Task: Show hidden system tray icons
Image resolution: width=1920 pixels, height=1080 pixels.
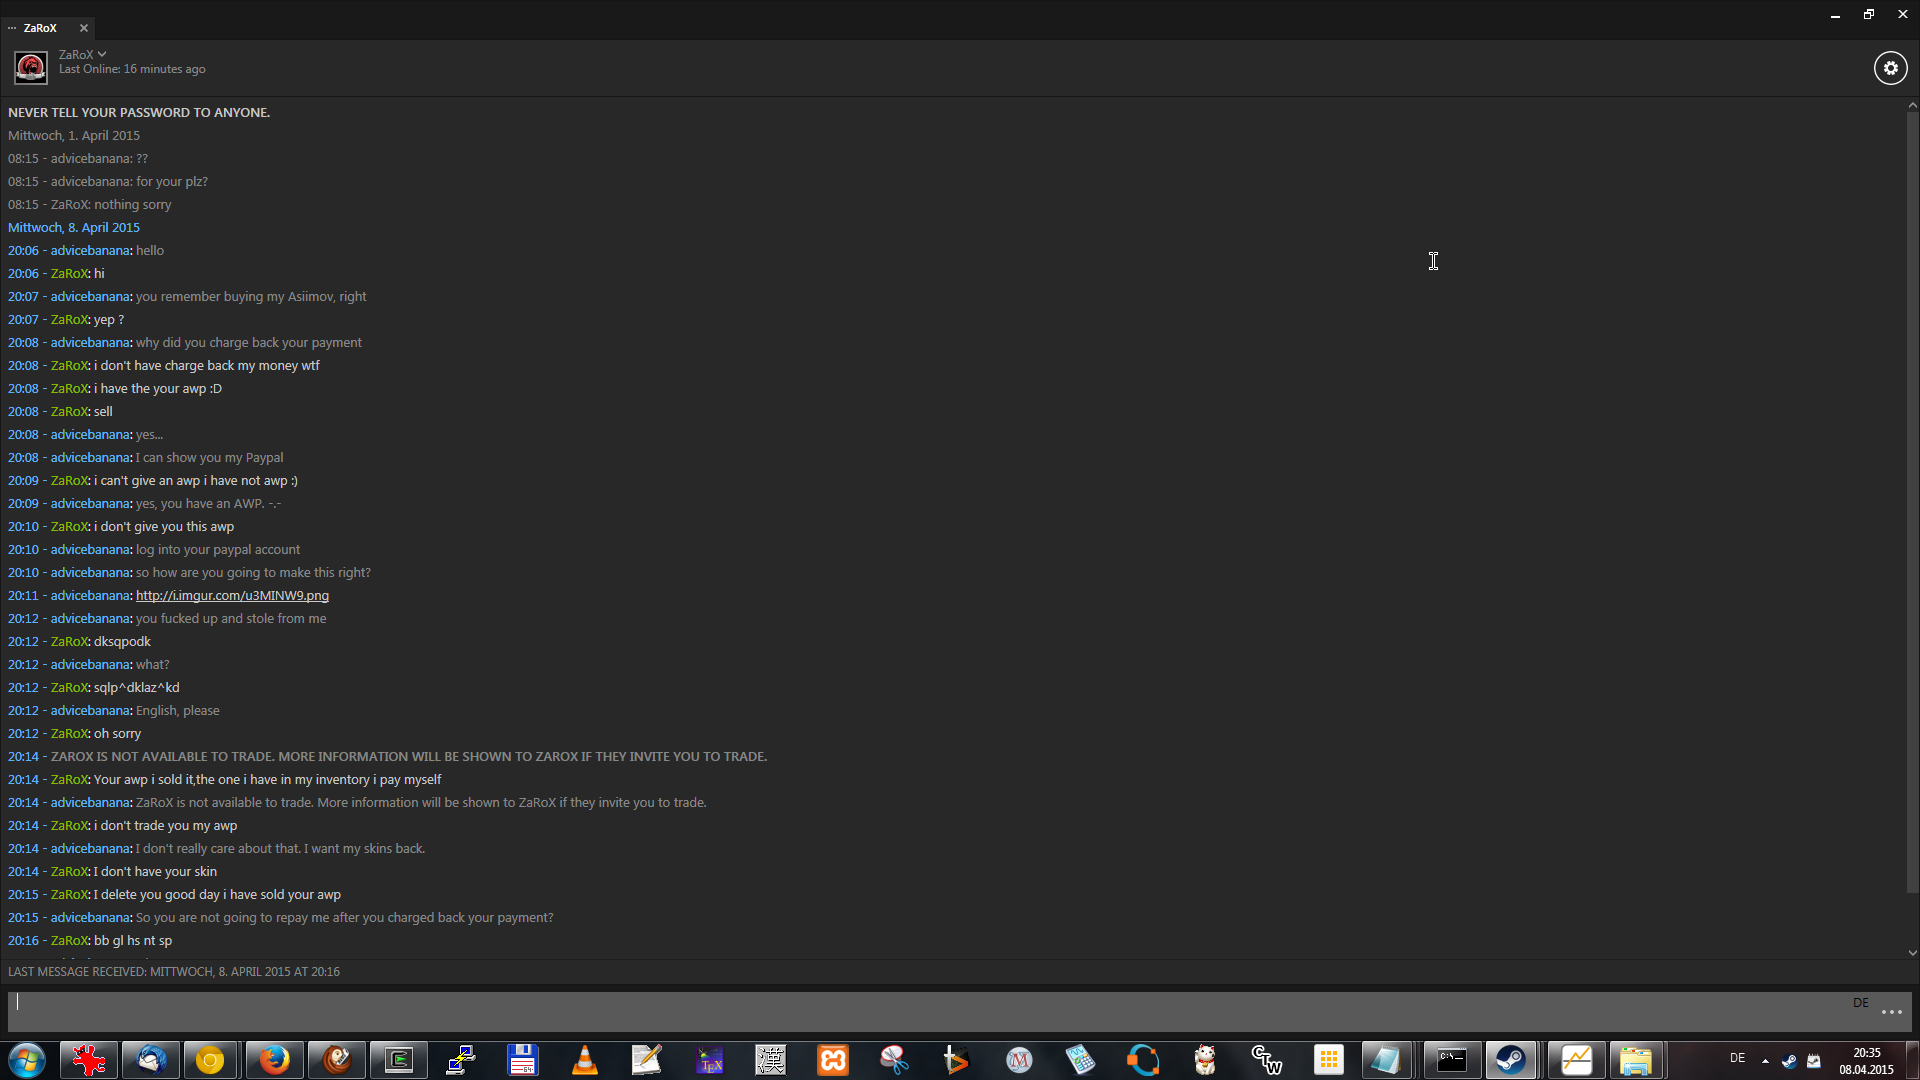Action: coord(1765,1061)
